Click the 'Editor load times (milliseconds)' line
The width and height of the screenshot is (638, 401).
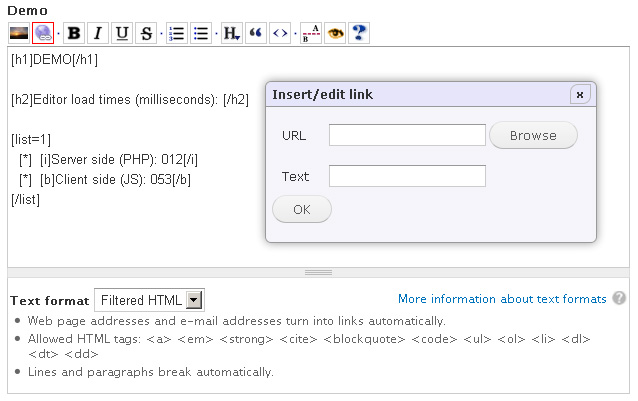[130, 99]
